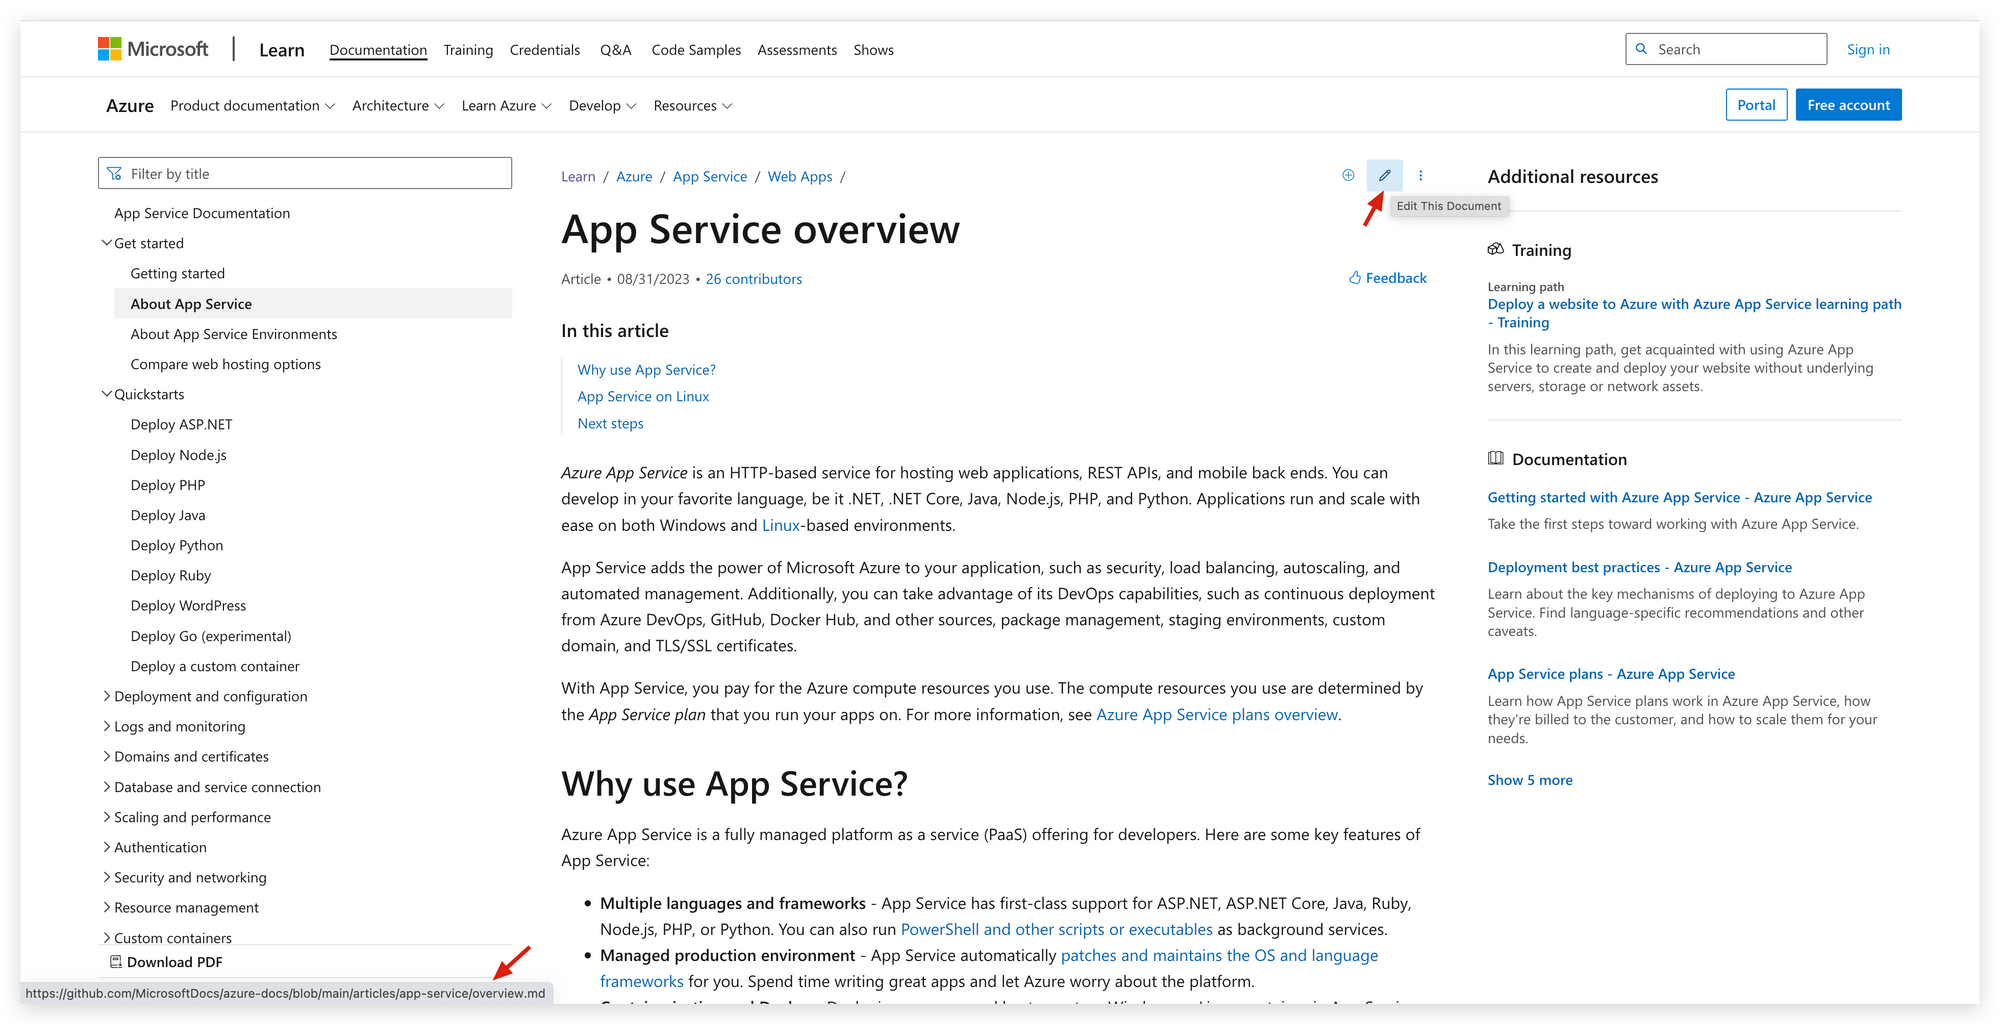Click the Edit This Document pencil icon
This screenshot has width=2000, height=1024.
click(1384, 175)
